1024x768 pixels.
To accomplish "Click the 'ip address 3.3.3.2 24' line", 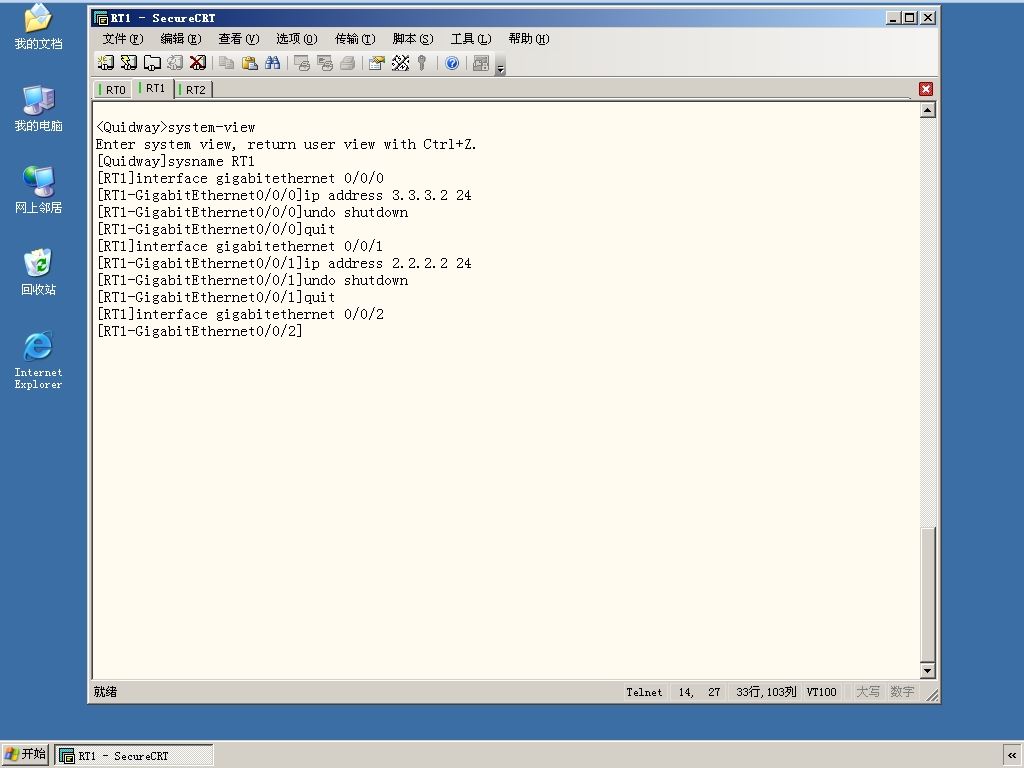I will pos(283,195).
